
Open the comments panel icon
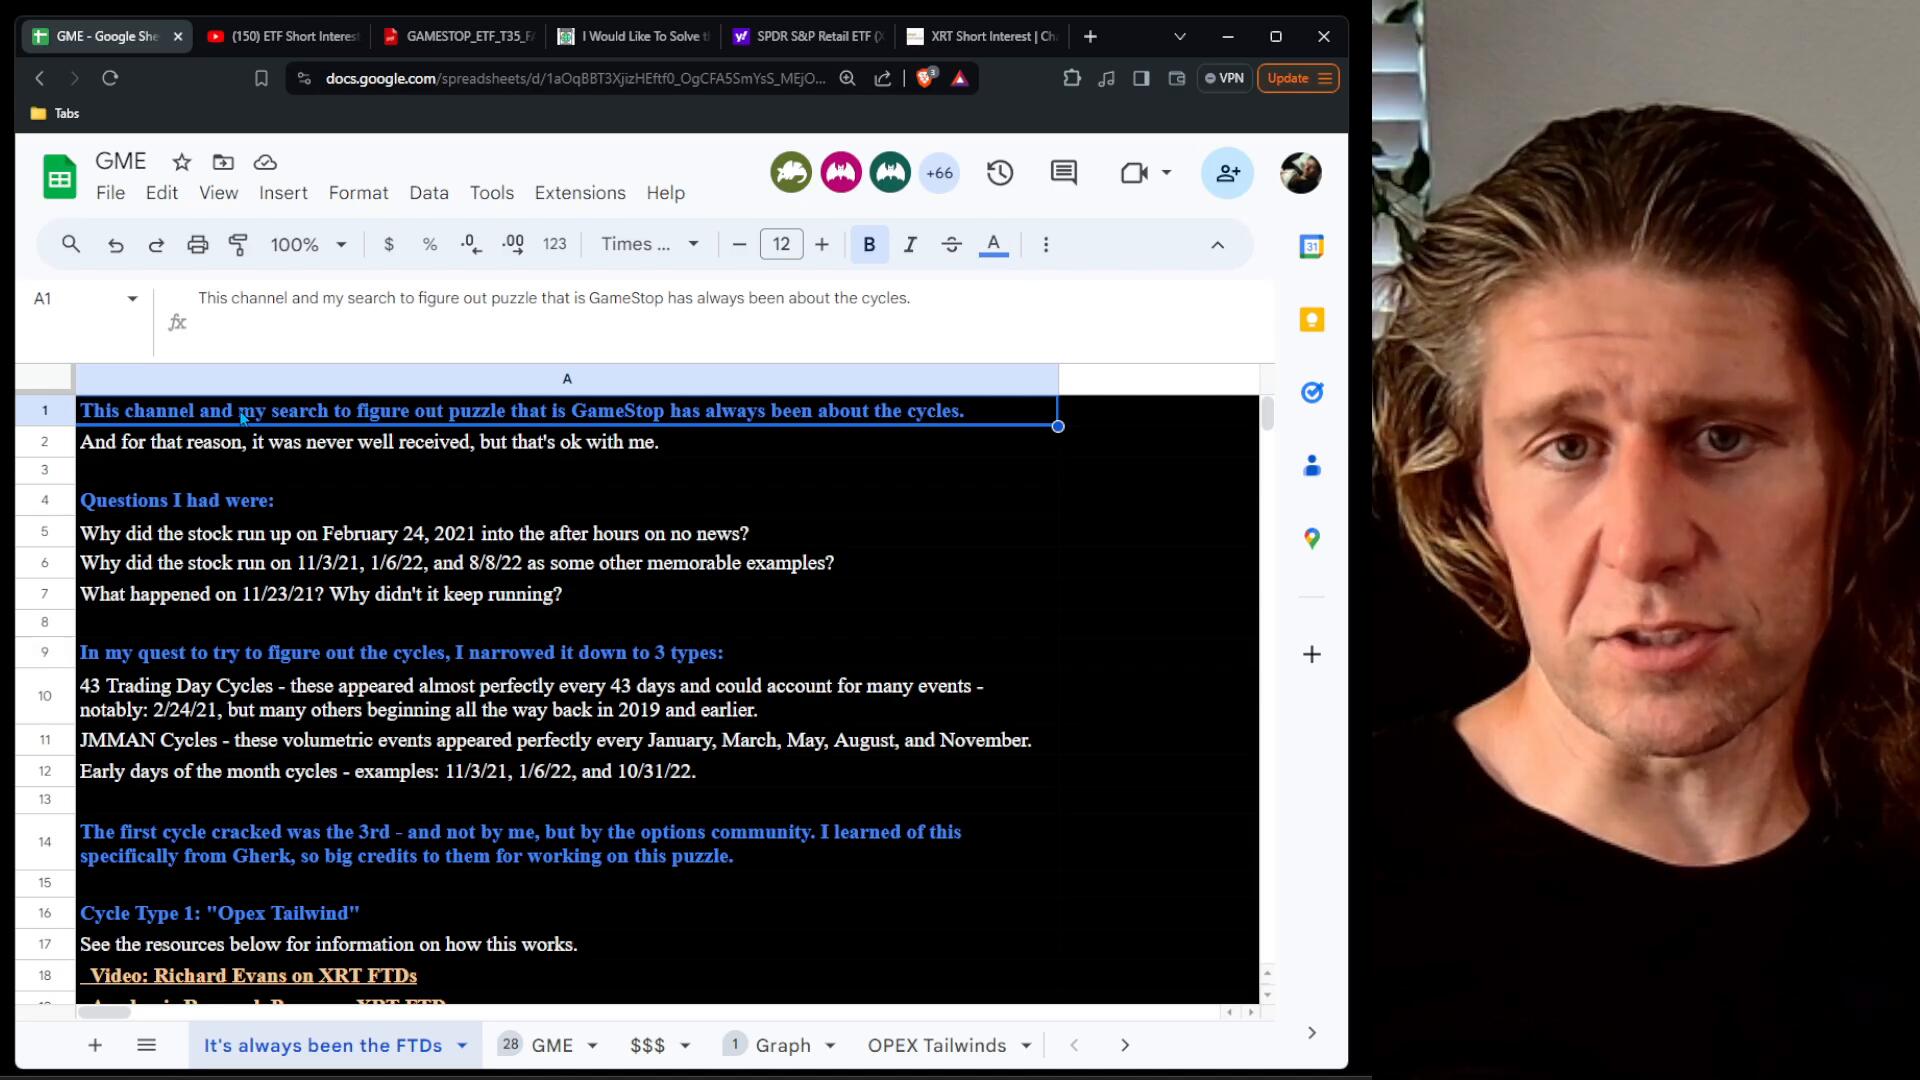click(x=1063, y=173)
